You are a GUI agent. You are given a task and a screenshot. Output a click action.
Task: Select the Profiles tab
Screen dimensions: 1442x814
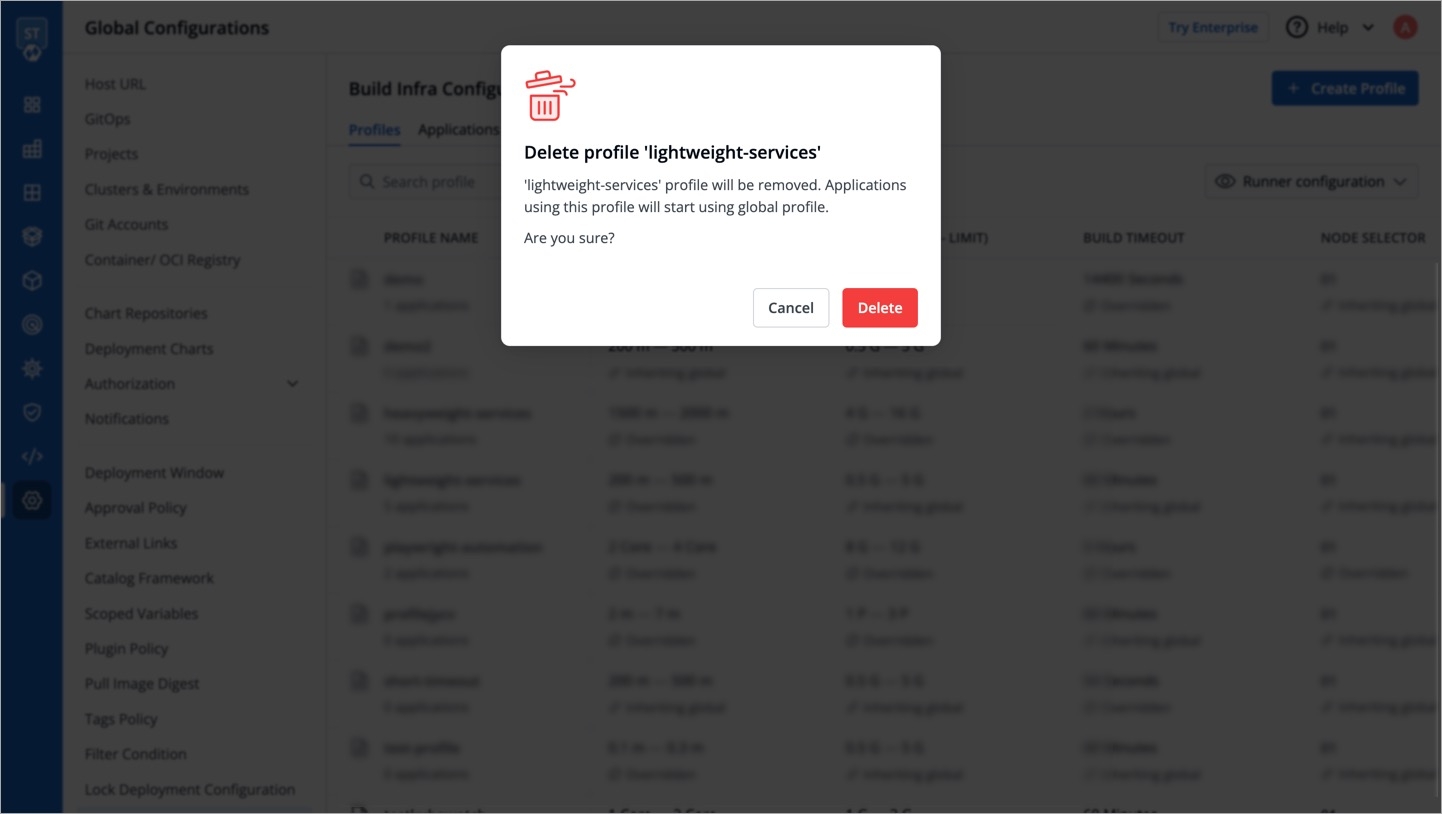[x=374, y=129]
